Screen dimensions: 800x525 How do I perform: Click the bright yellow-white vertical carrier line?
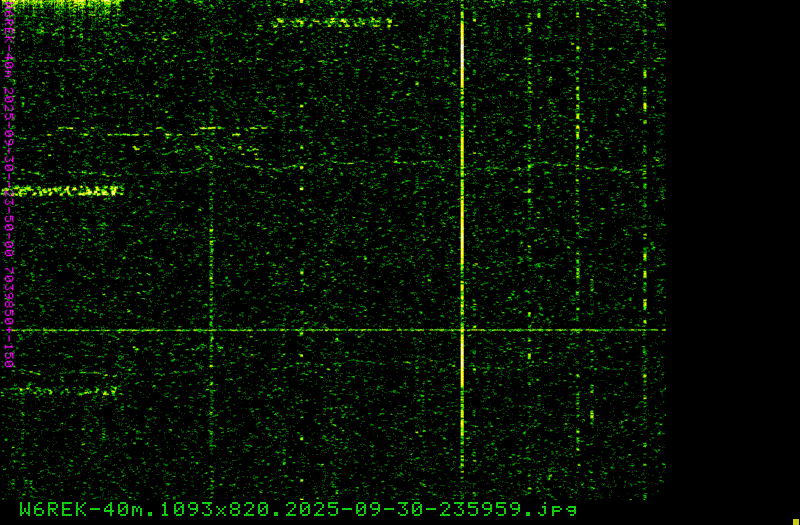point(462,200)
